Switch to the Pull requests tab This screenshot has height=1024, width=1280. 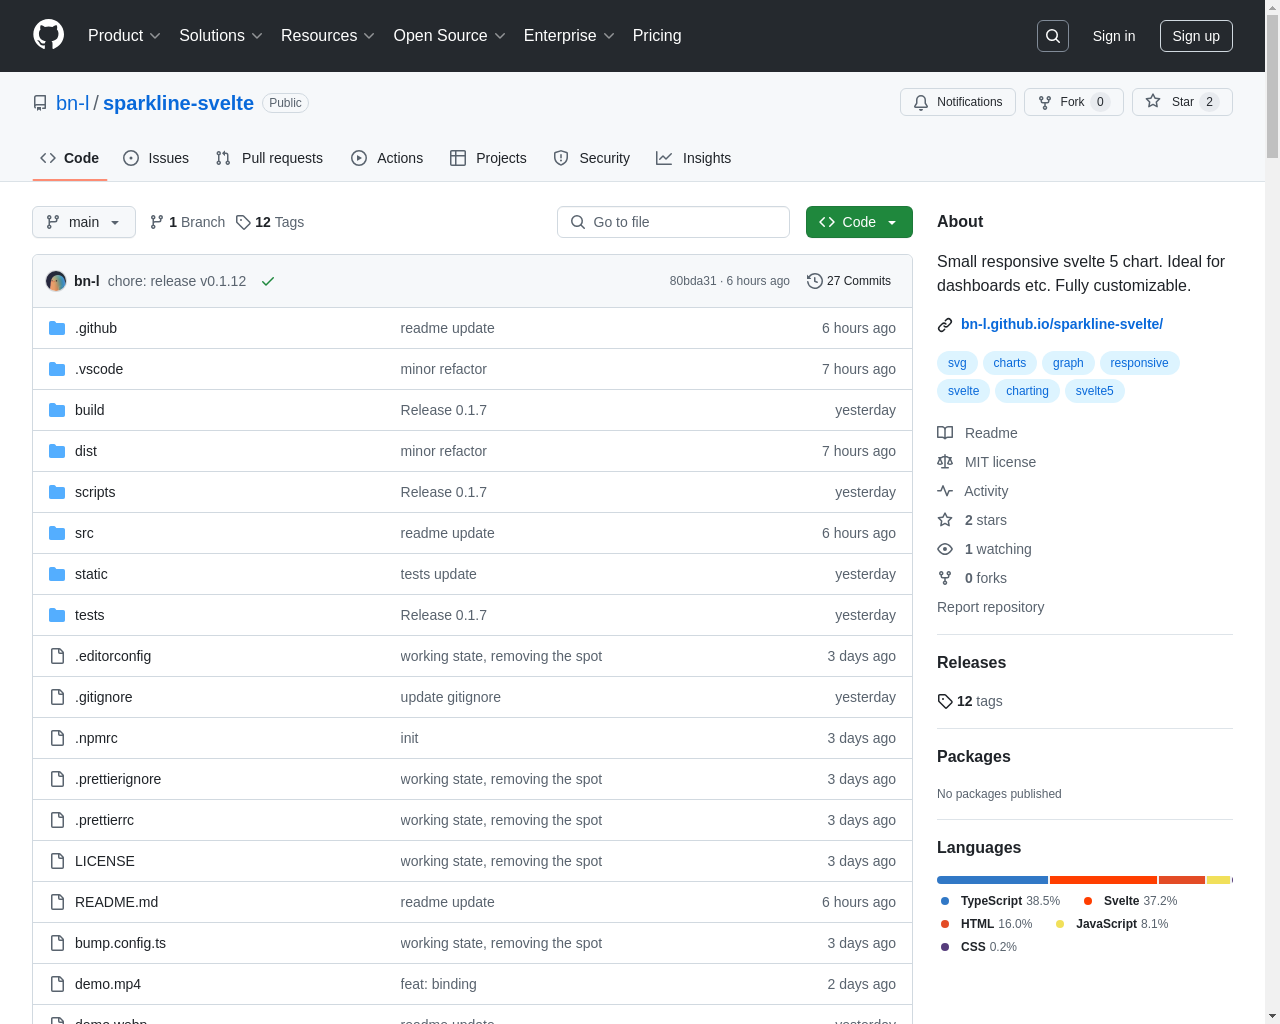click(269, 158)
